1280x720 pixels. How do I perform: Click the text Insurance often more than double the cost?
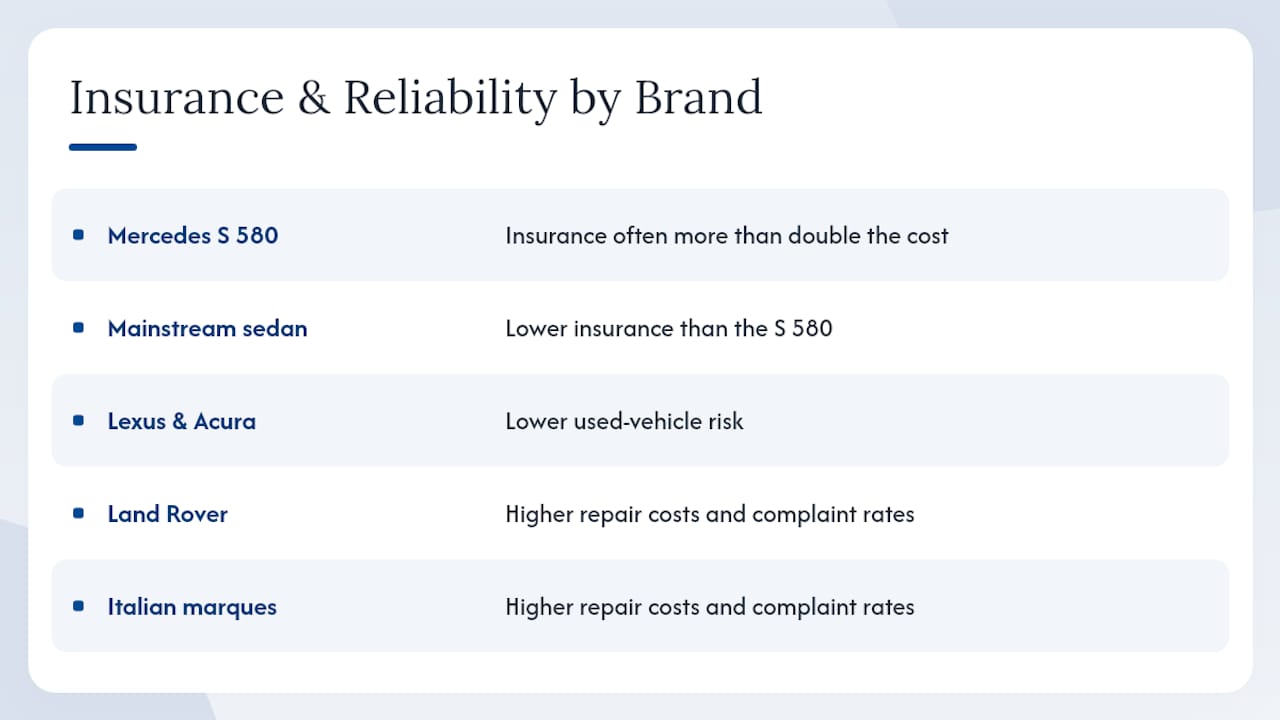click(727, 236)
